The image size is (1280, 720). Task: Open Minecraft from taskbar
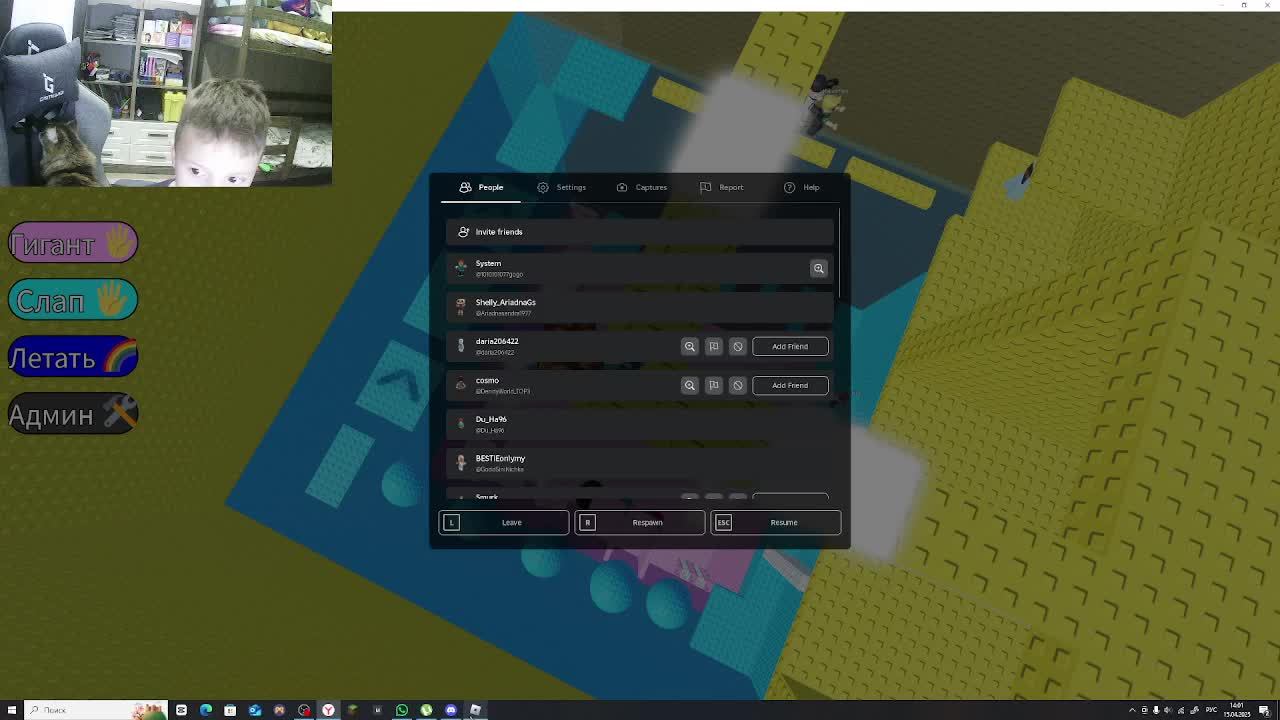pyautogui.click(x=352, y=710)
